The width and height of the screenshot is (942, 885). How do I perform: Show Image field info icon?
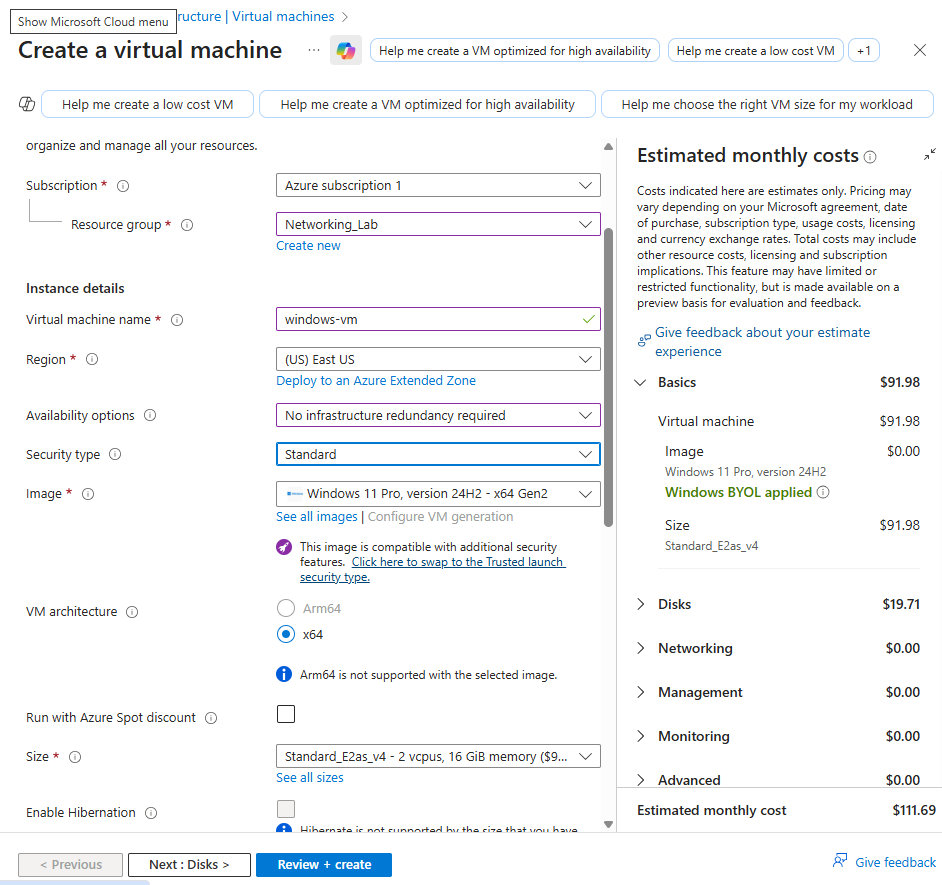coord(88,494)
